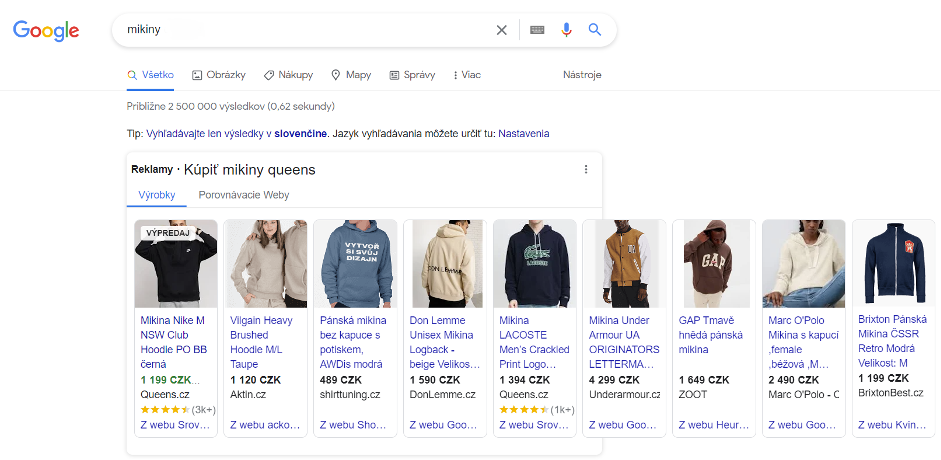The image size is (941, 460).
Task: Start voice search with the microphone icon
Action: tap(566, 29)
